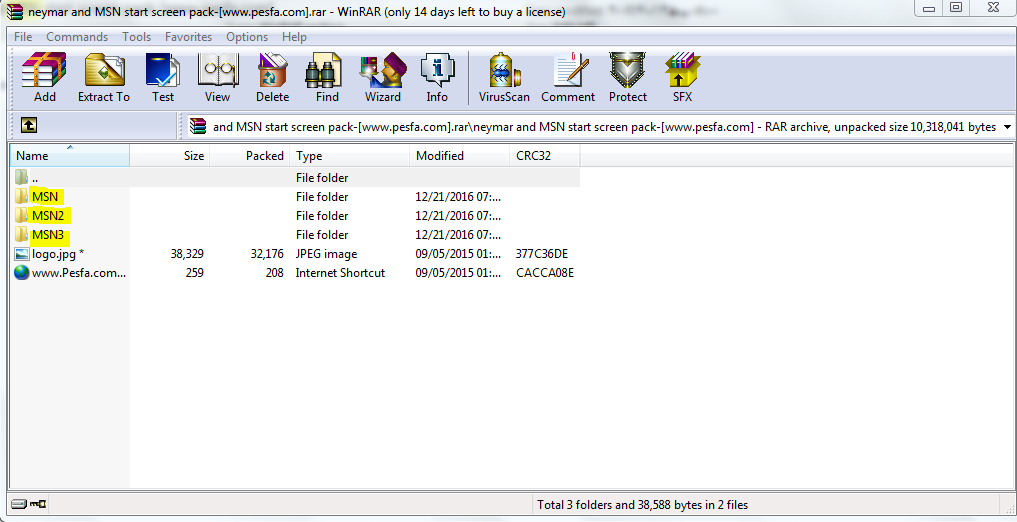Click the drive and key status bar icon
The width and height of the screenshot is (1017, 522).
coord(29,504)
